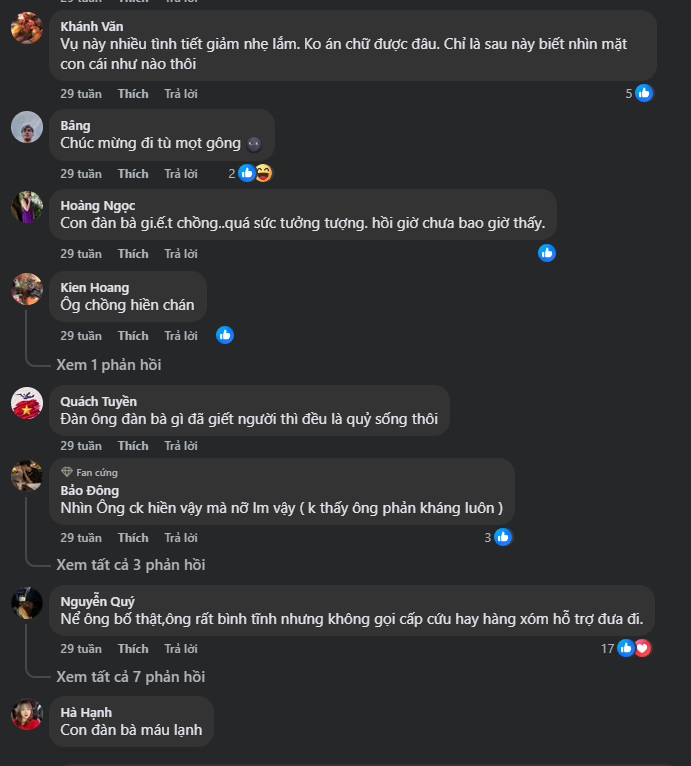Toggle Thích on Nguyễn Quý's comment

pyautogui.click(x=133, y=649)
